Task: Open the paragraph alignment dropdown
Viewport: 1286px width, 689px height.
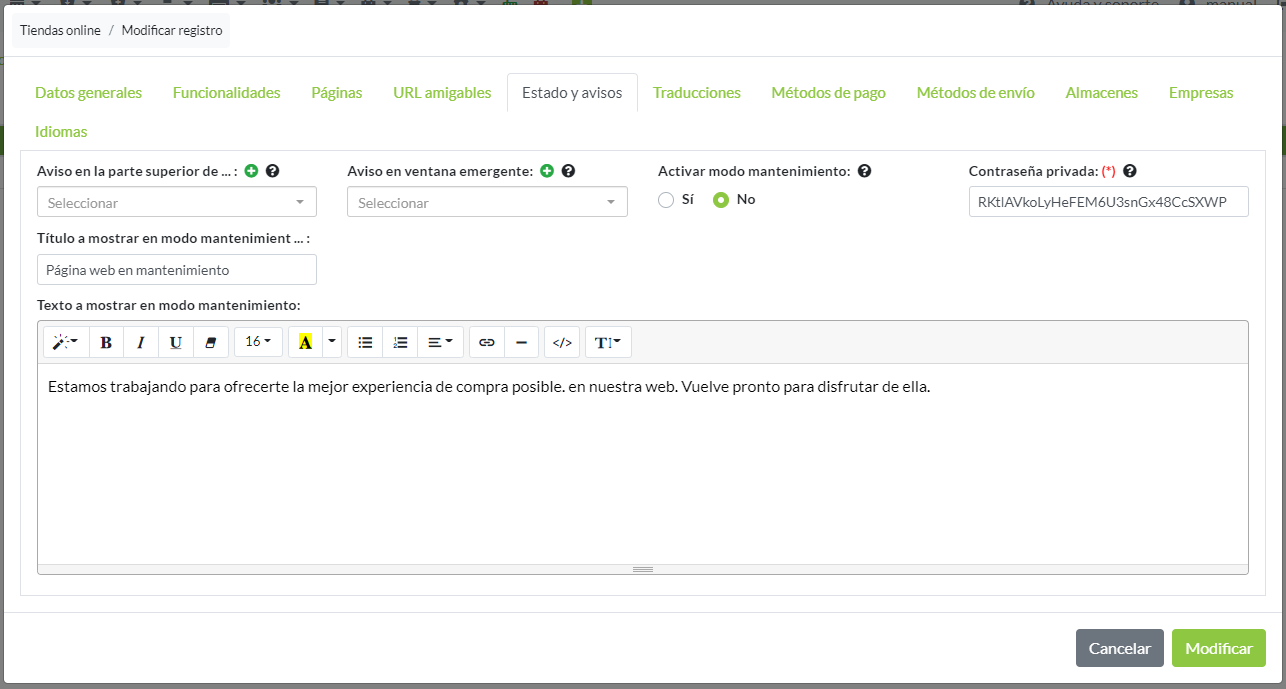Action: [440, 342]
